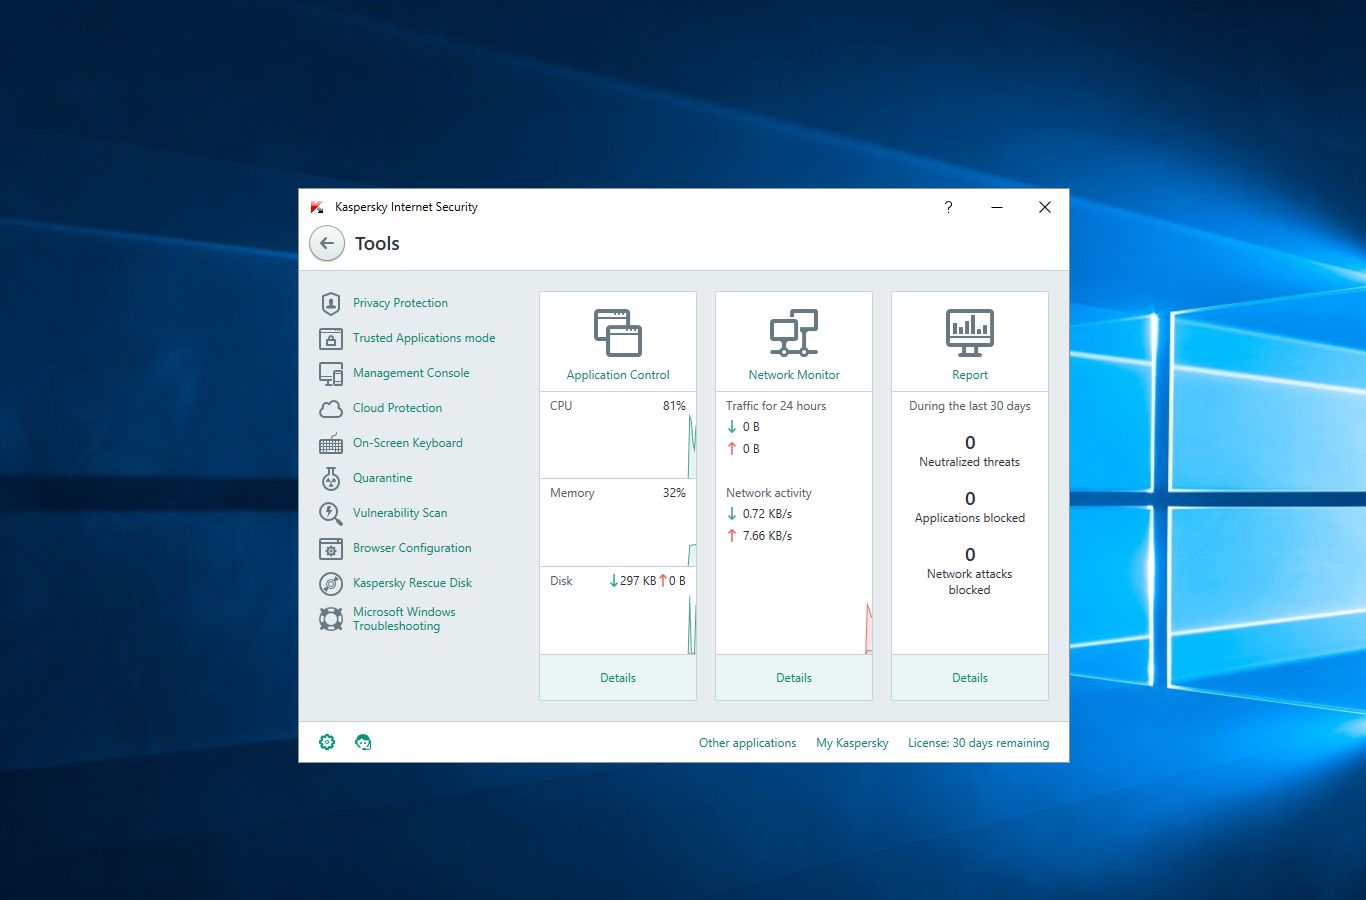
Task: Open the Kaspersky Rescue Disk link
Action: click(x=412, y=583)
